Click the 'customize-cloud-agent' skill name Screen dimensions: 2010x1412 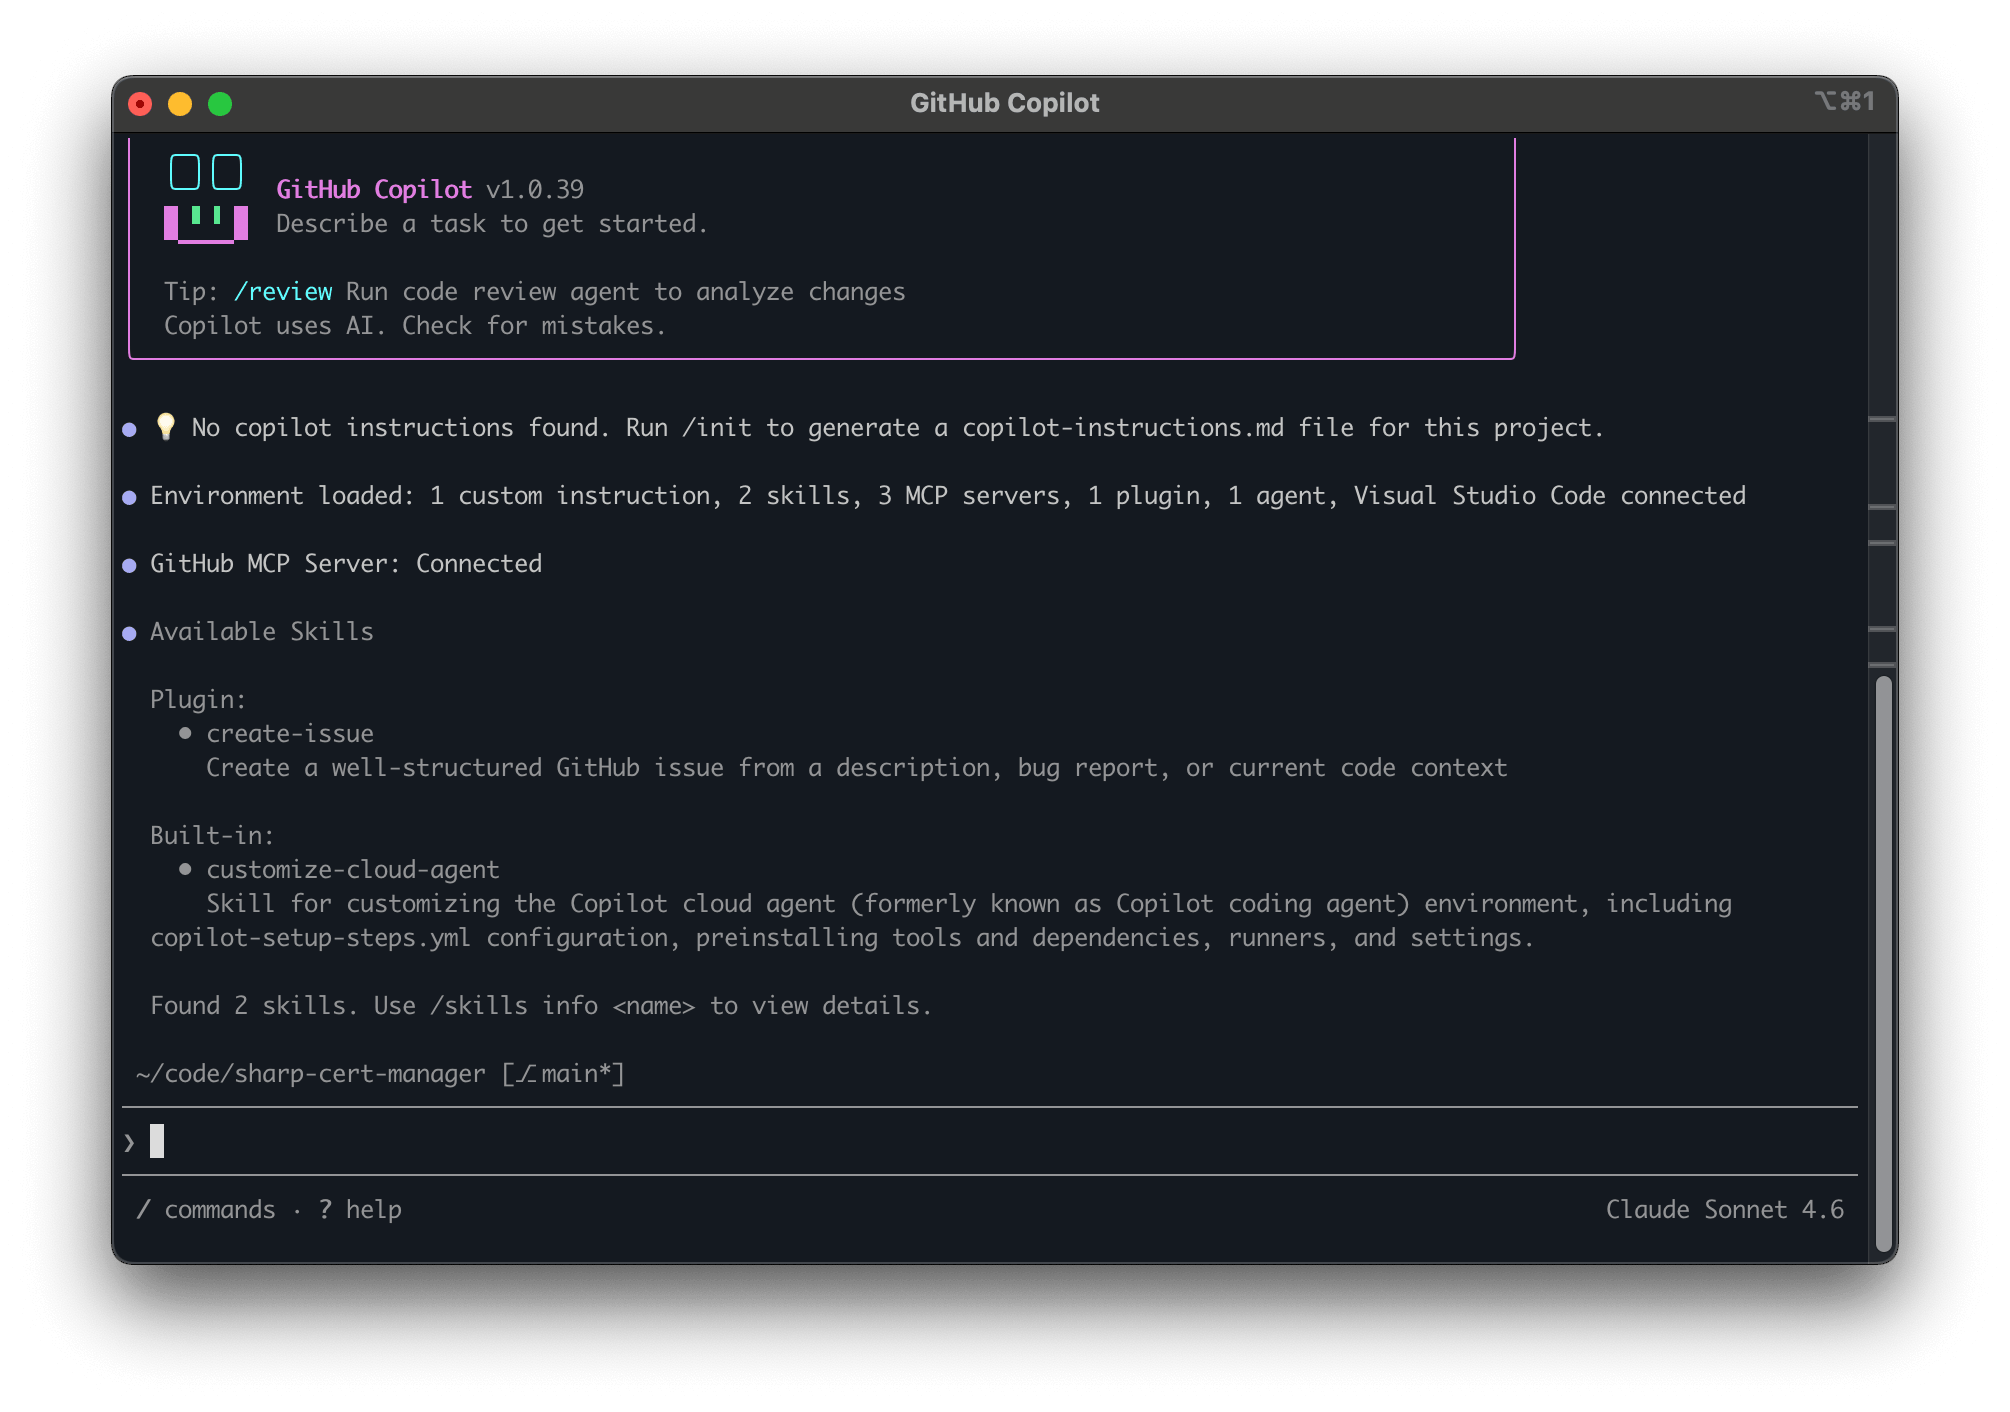point(353,870)
